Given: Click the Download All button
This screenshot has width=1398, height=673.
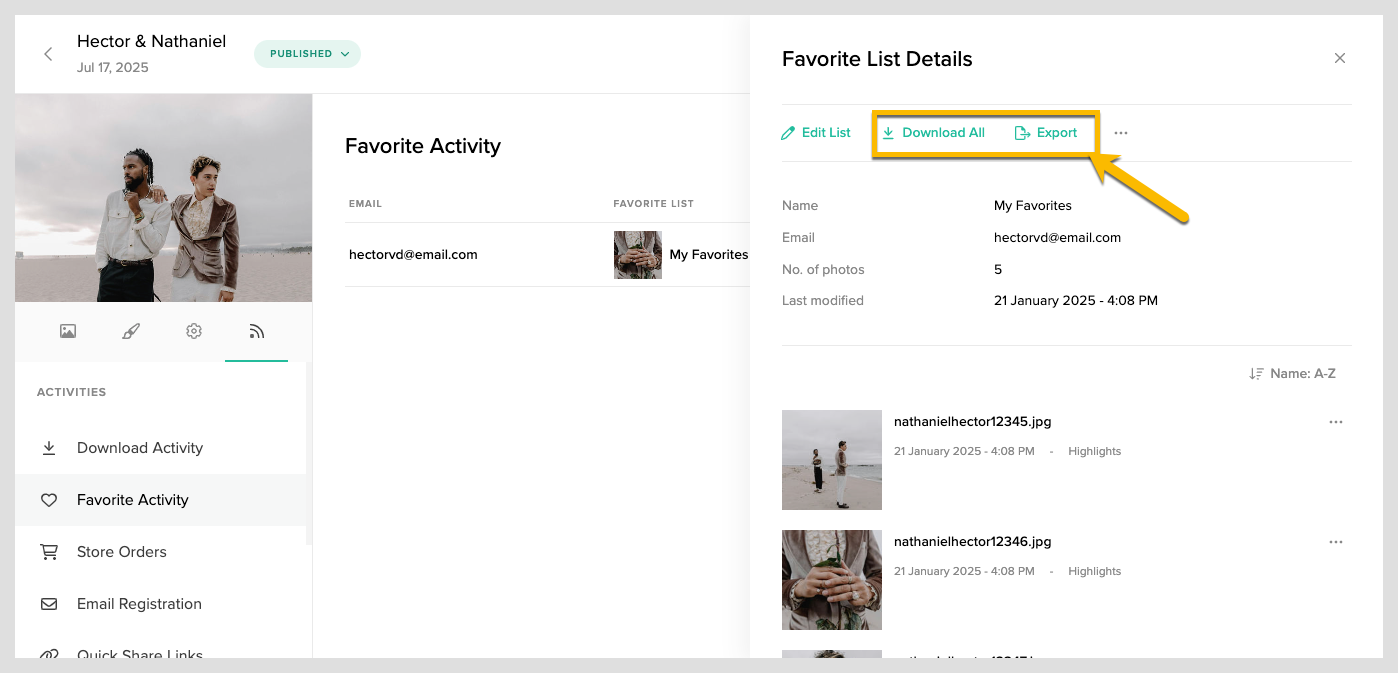Looking at the screenshot, I should (x=933, y=133).
